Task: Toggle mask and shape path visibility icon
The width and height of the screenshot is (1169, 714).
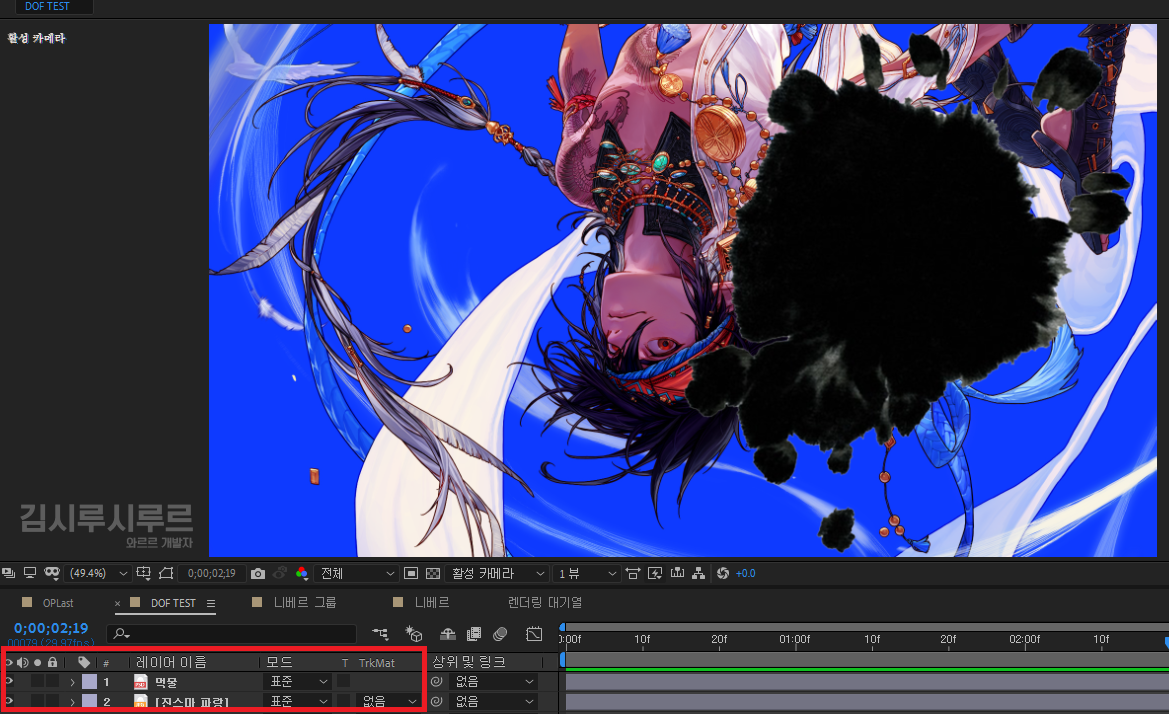Action: coord(166,573)
